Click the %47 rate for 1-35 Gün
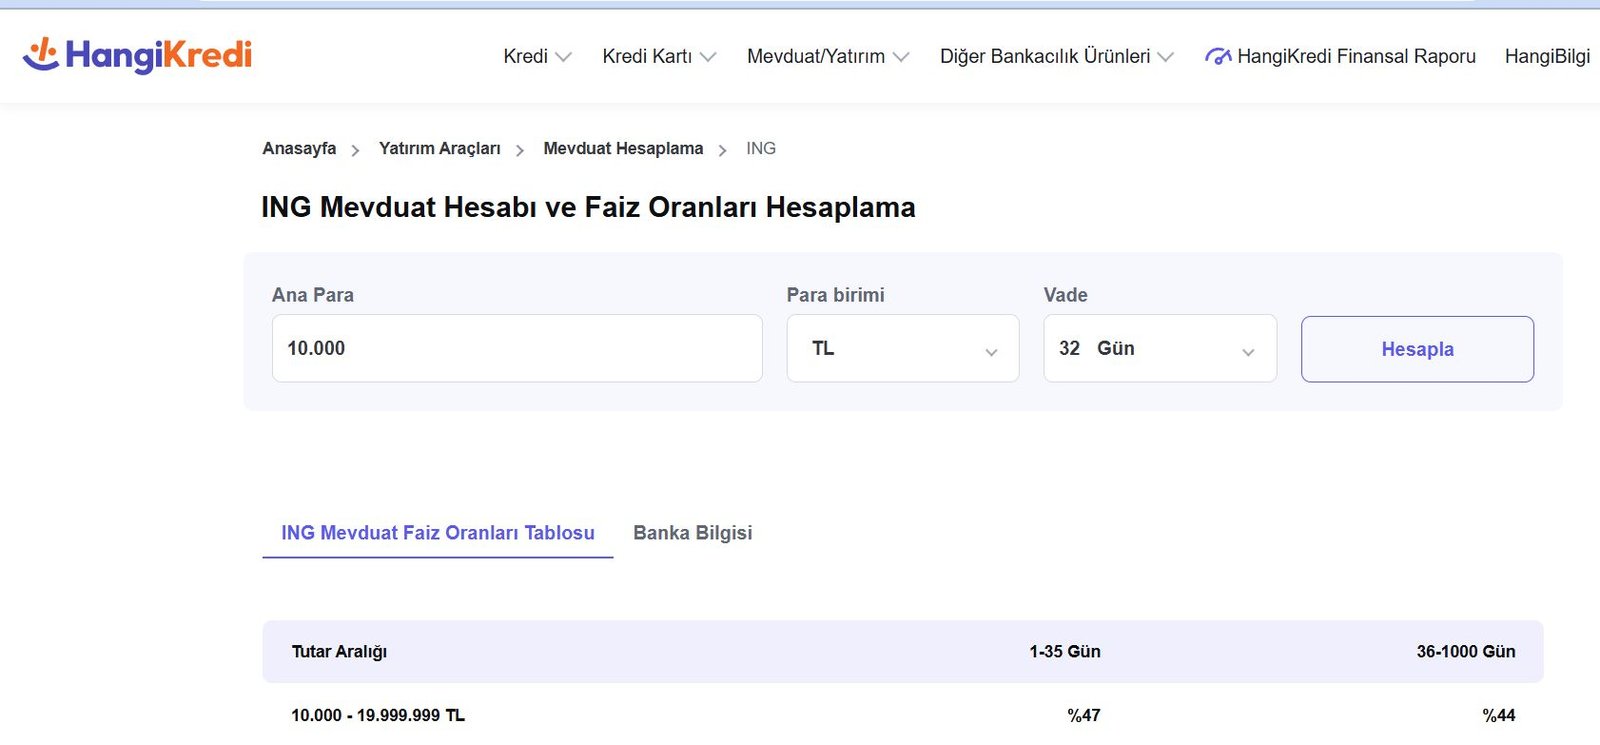Image resolution: width=1600 pixels, height=745 pixels. pyautogui.click(x=1083, y=715)
